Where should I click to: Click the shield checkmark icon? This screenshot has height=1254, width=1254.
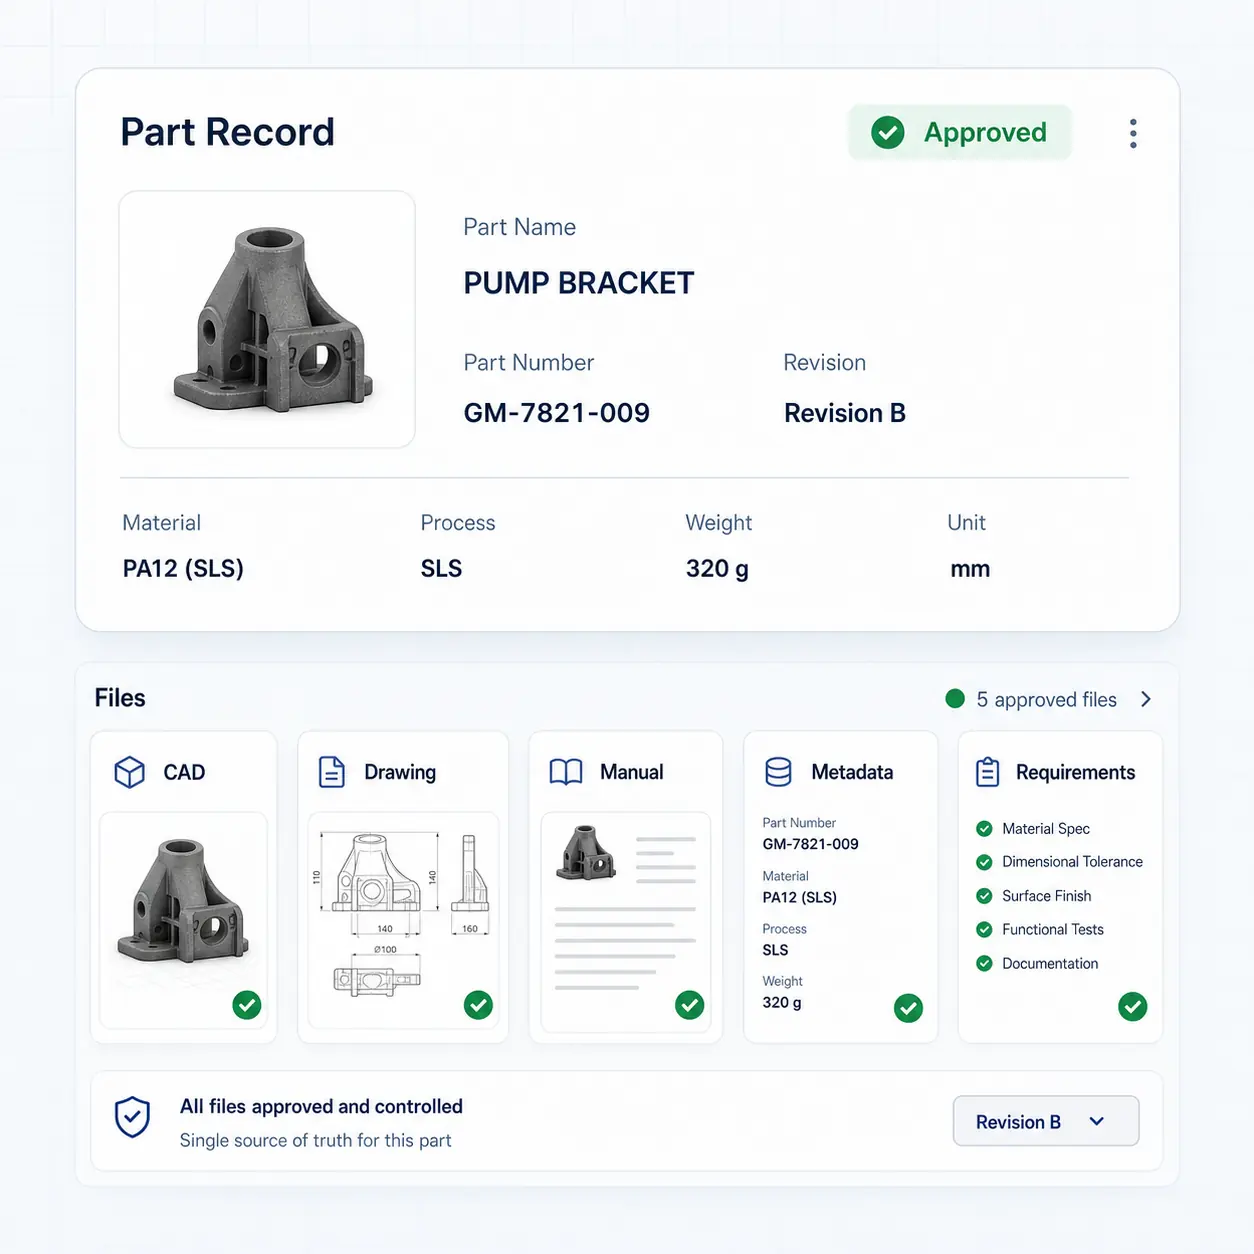point(133,1117)
